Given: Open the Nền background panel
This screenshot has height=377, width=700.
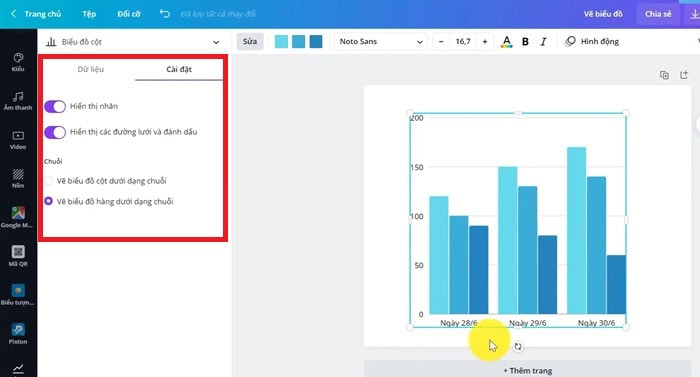Looking at the screenshot, I should tap(18, 179).
